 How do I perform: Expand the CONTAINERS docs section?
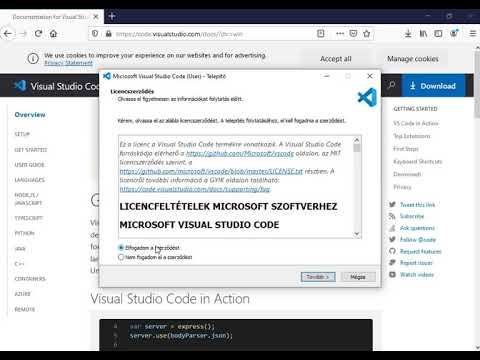[30, 279]
